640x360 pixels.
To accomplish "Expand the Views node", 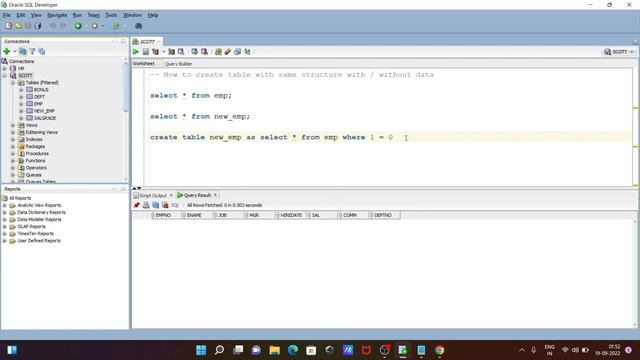I will pos(13,125).
